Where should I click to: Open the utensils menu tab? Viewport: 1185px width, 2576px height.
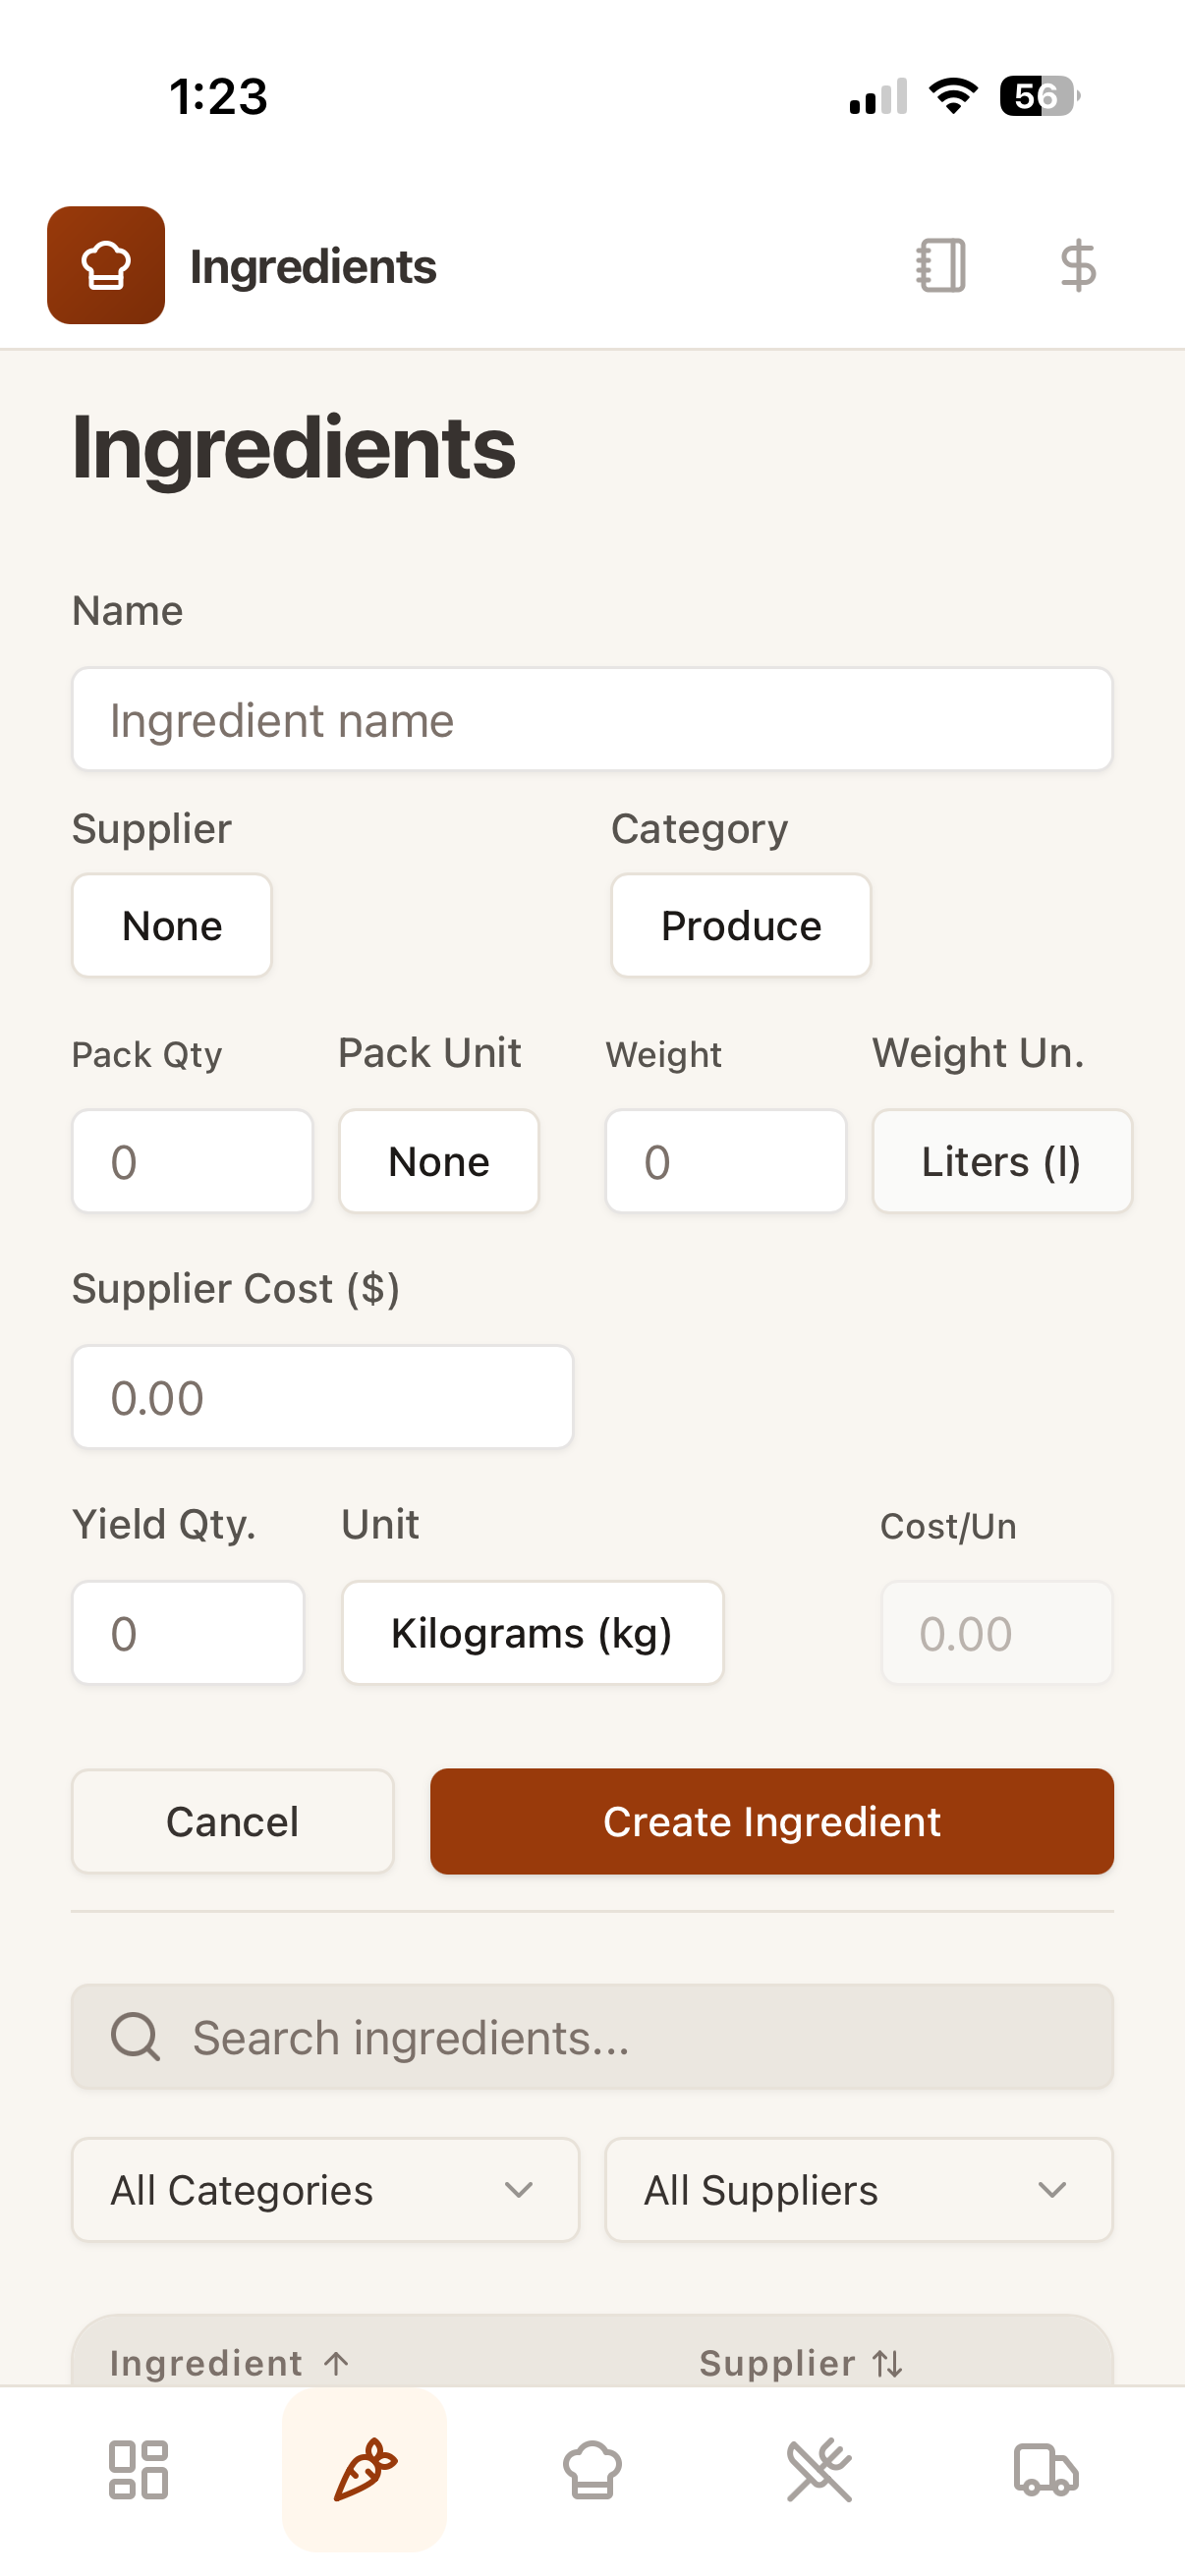(x=819, y=2470)
